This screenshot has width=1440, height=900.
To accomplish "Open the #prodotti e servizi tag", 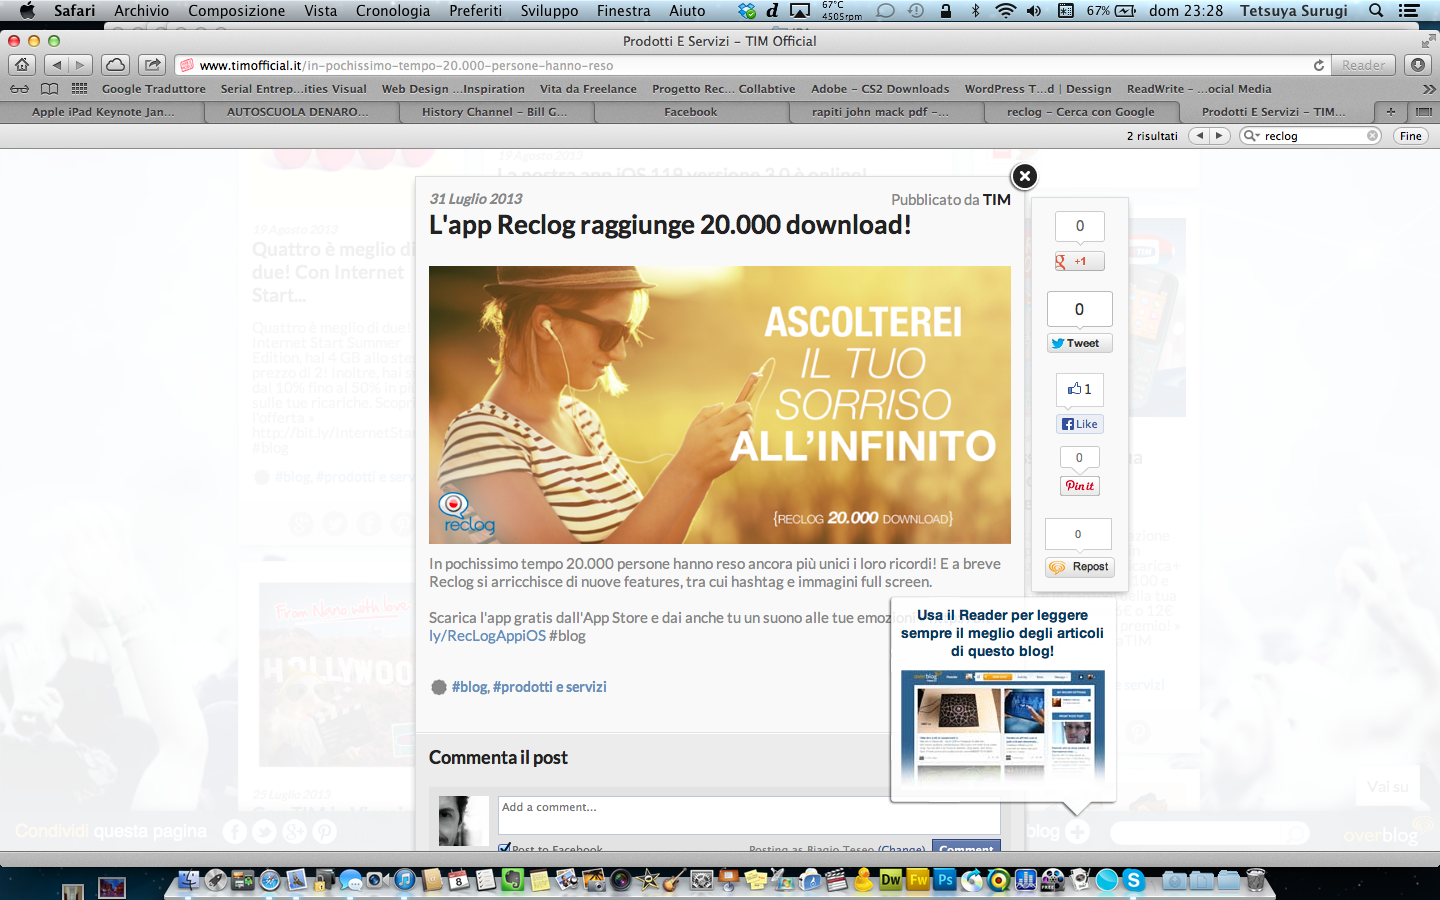I will (x=549, y=687).
